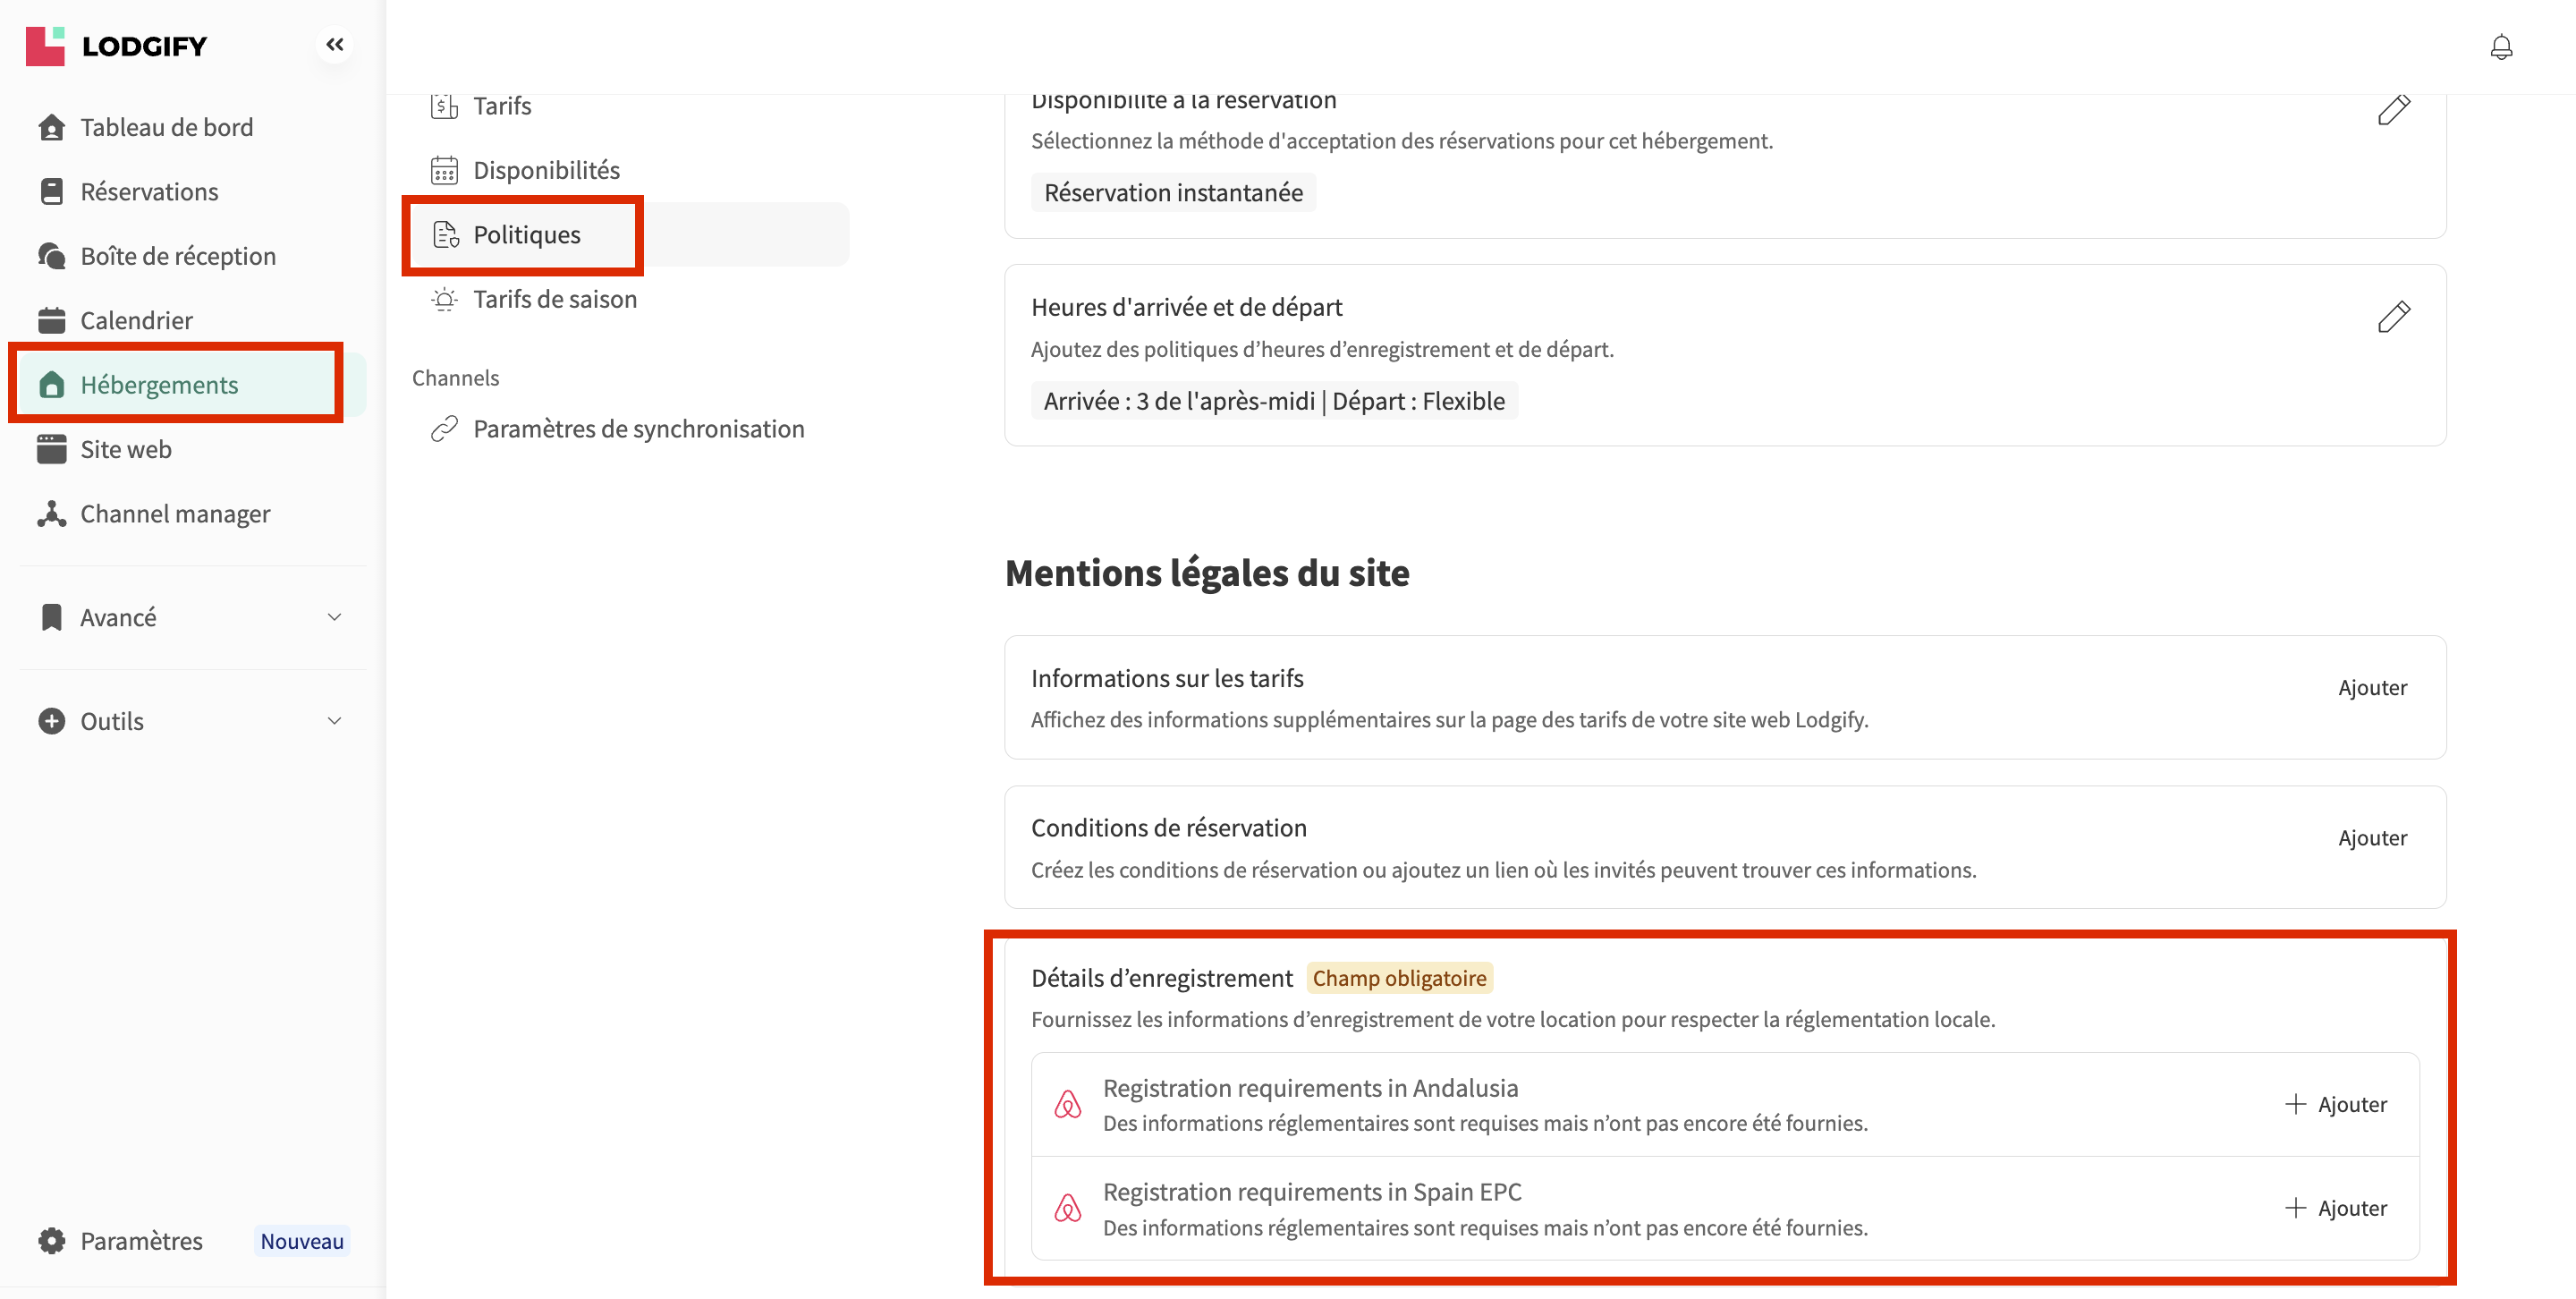The height and width of the screenshot is (1299, 2576).
Task: Add Conditions de réservation
Action: tap(2371, 838)
